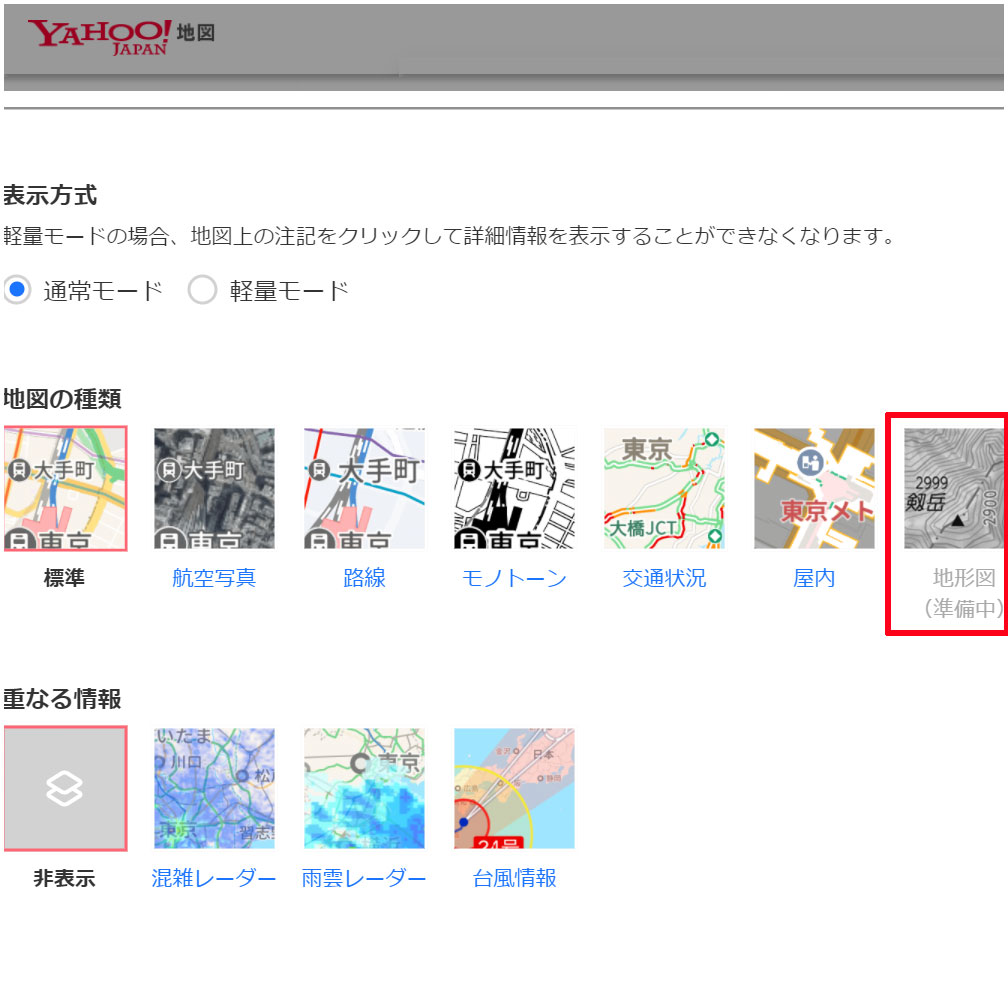Select the 軽量モード radio button

click(202, 290)
